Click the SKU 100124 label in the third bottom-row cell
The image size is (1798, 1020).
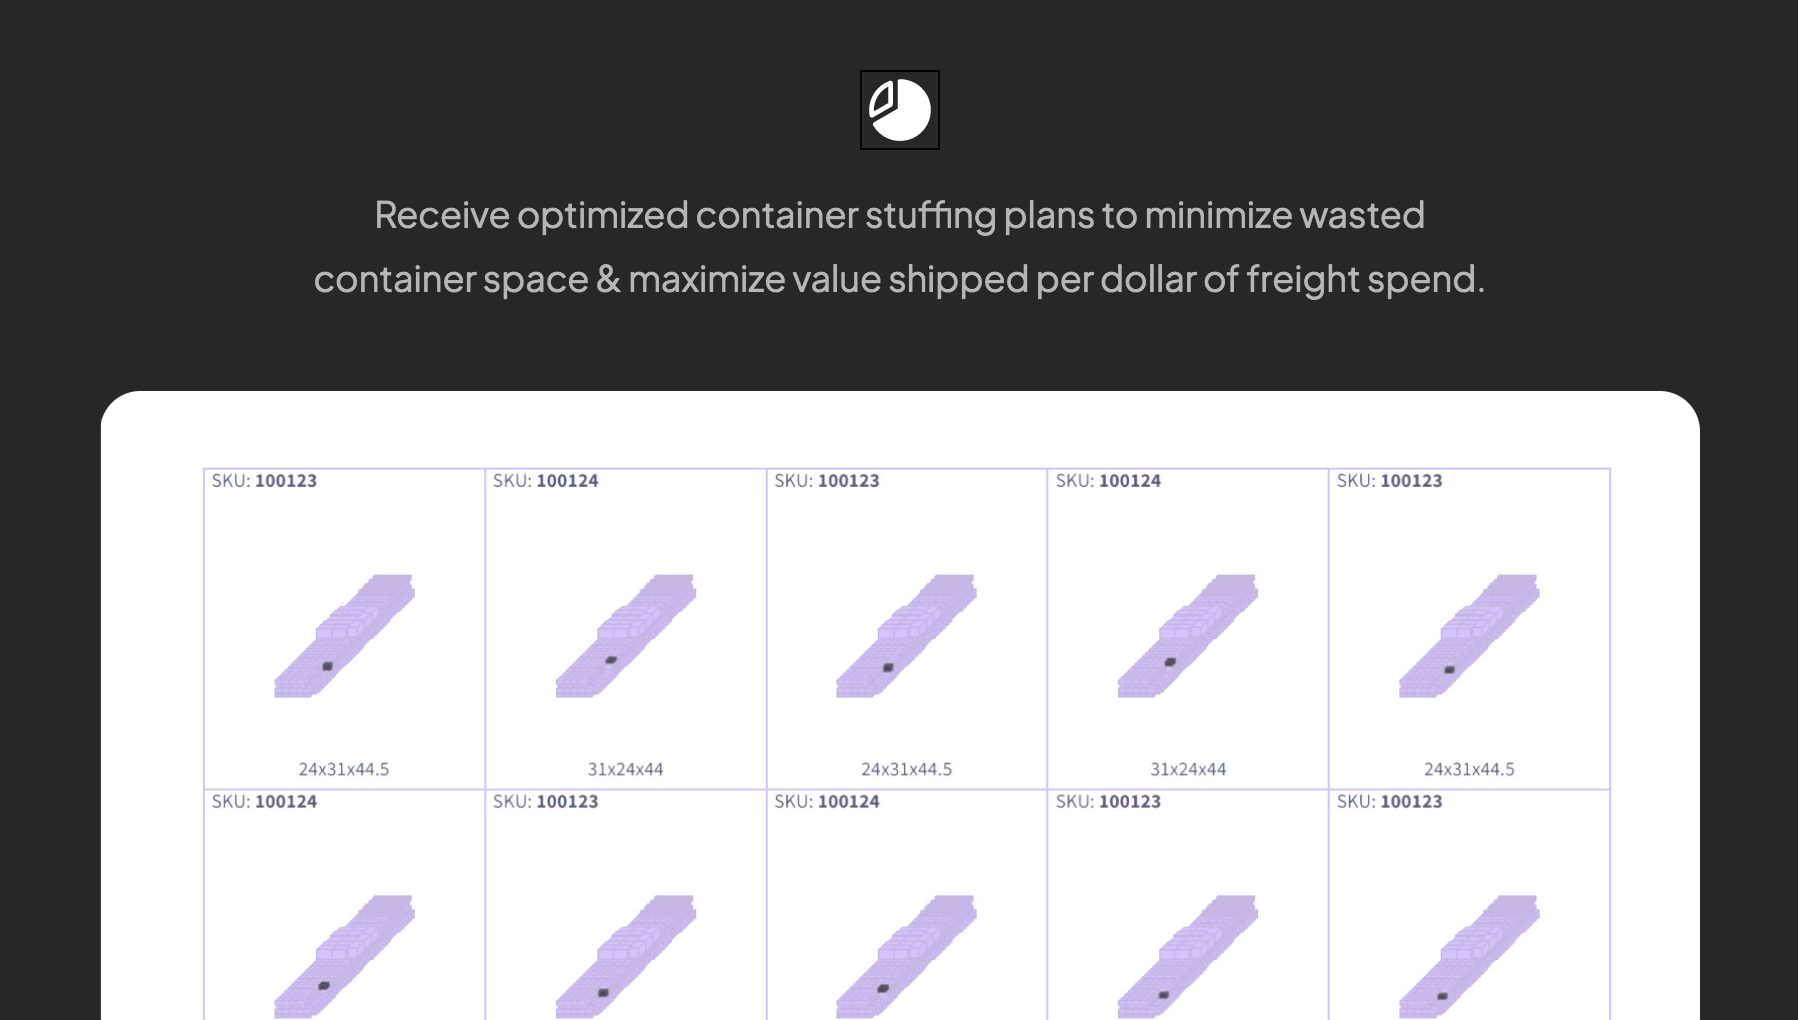click(x=827, y=802)
